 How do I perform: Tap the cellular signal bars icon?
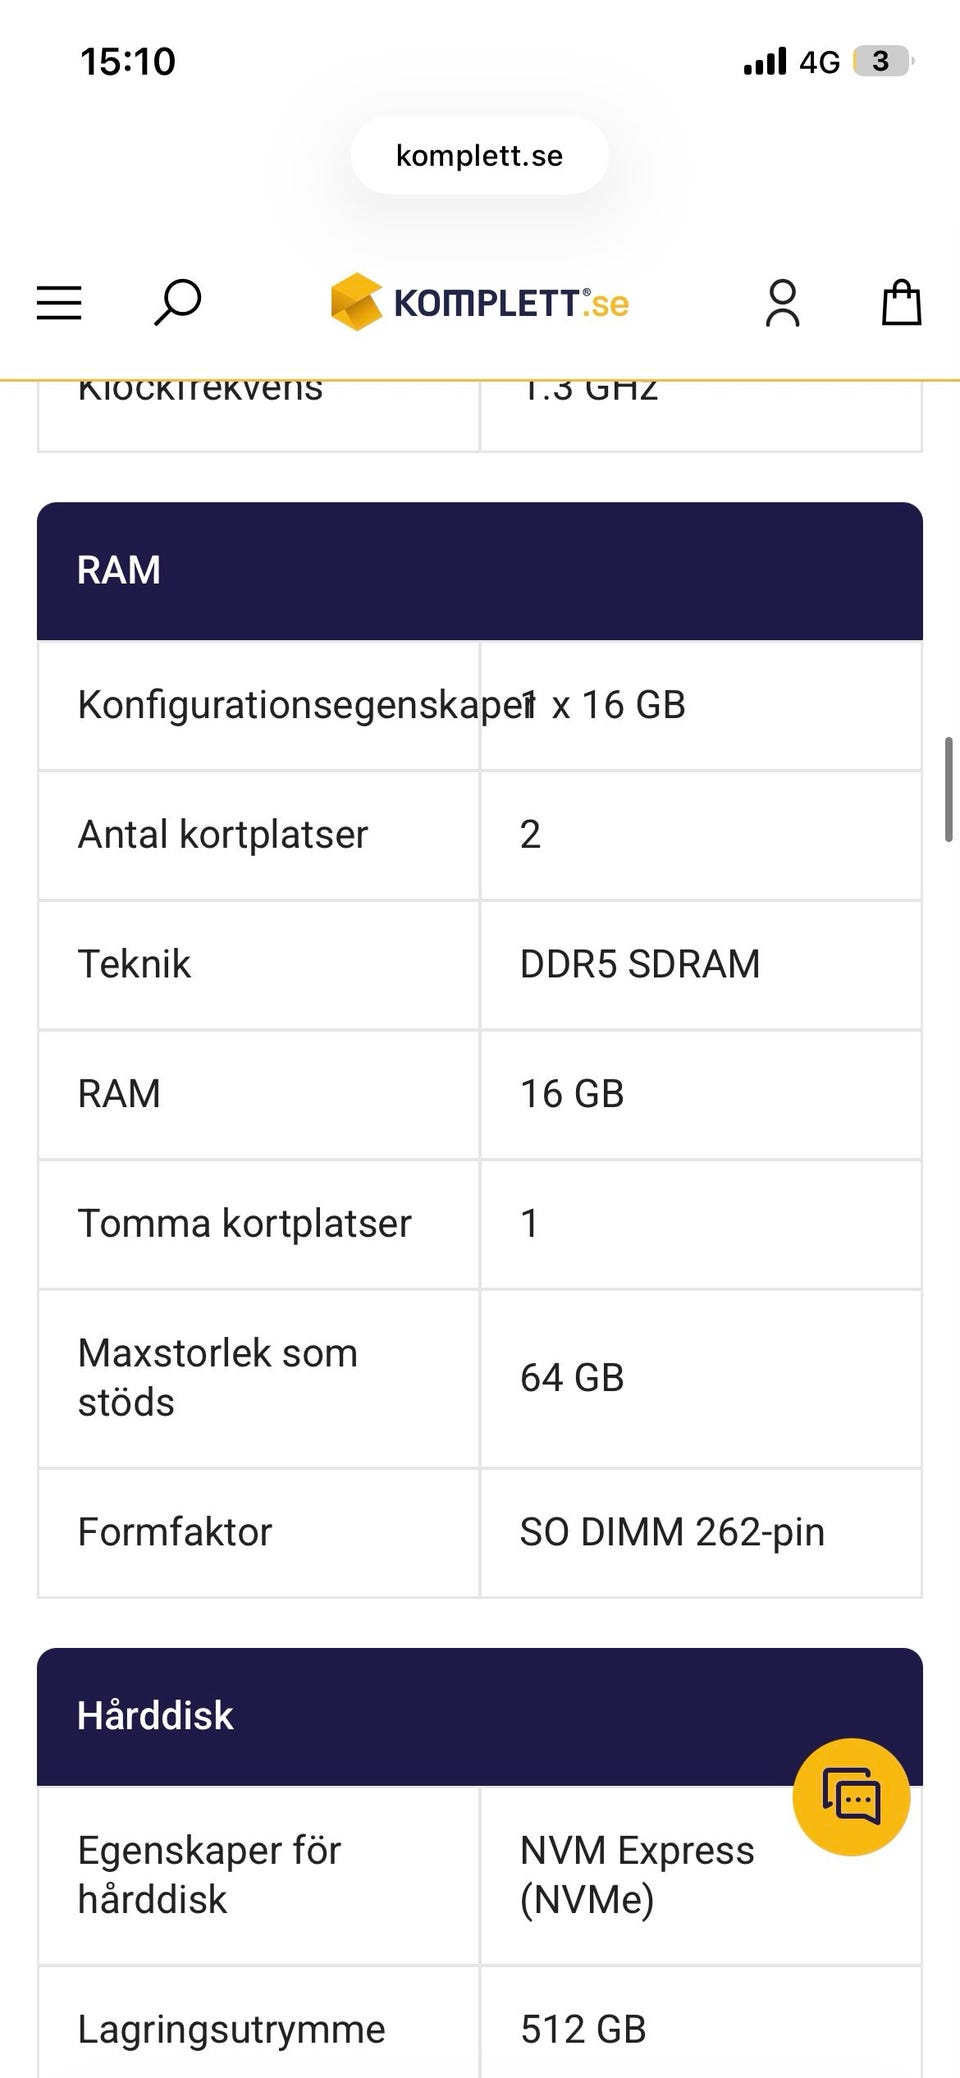[765, 62]
